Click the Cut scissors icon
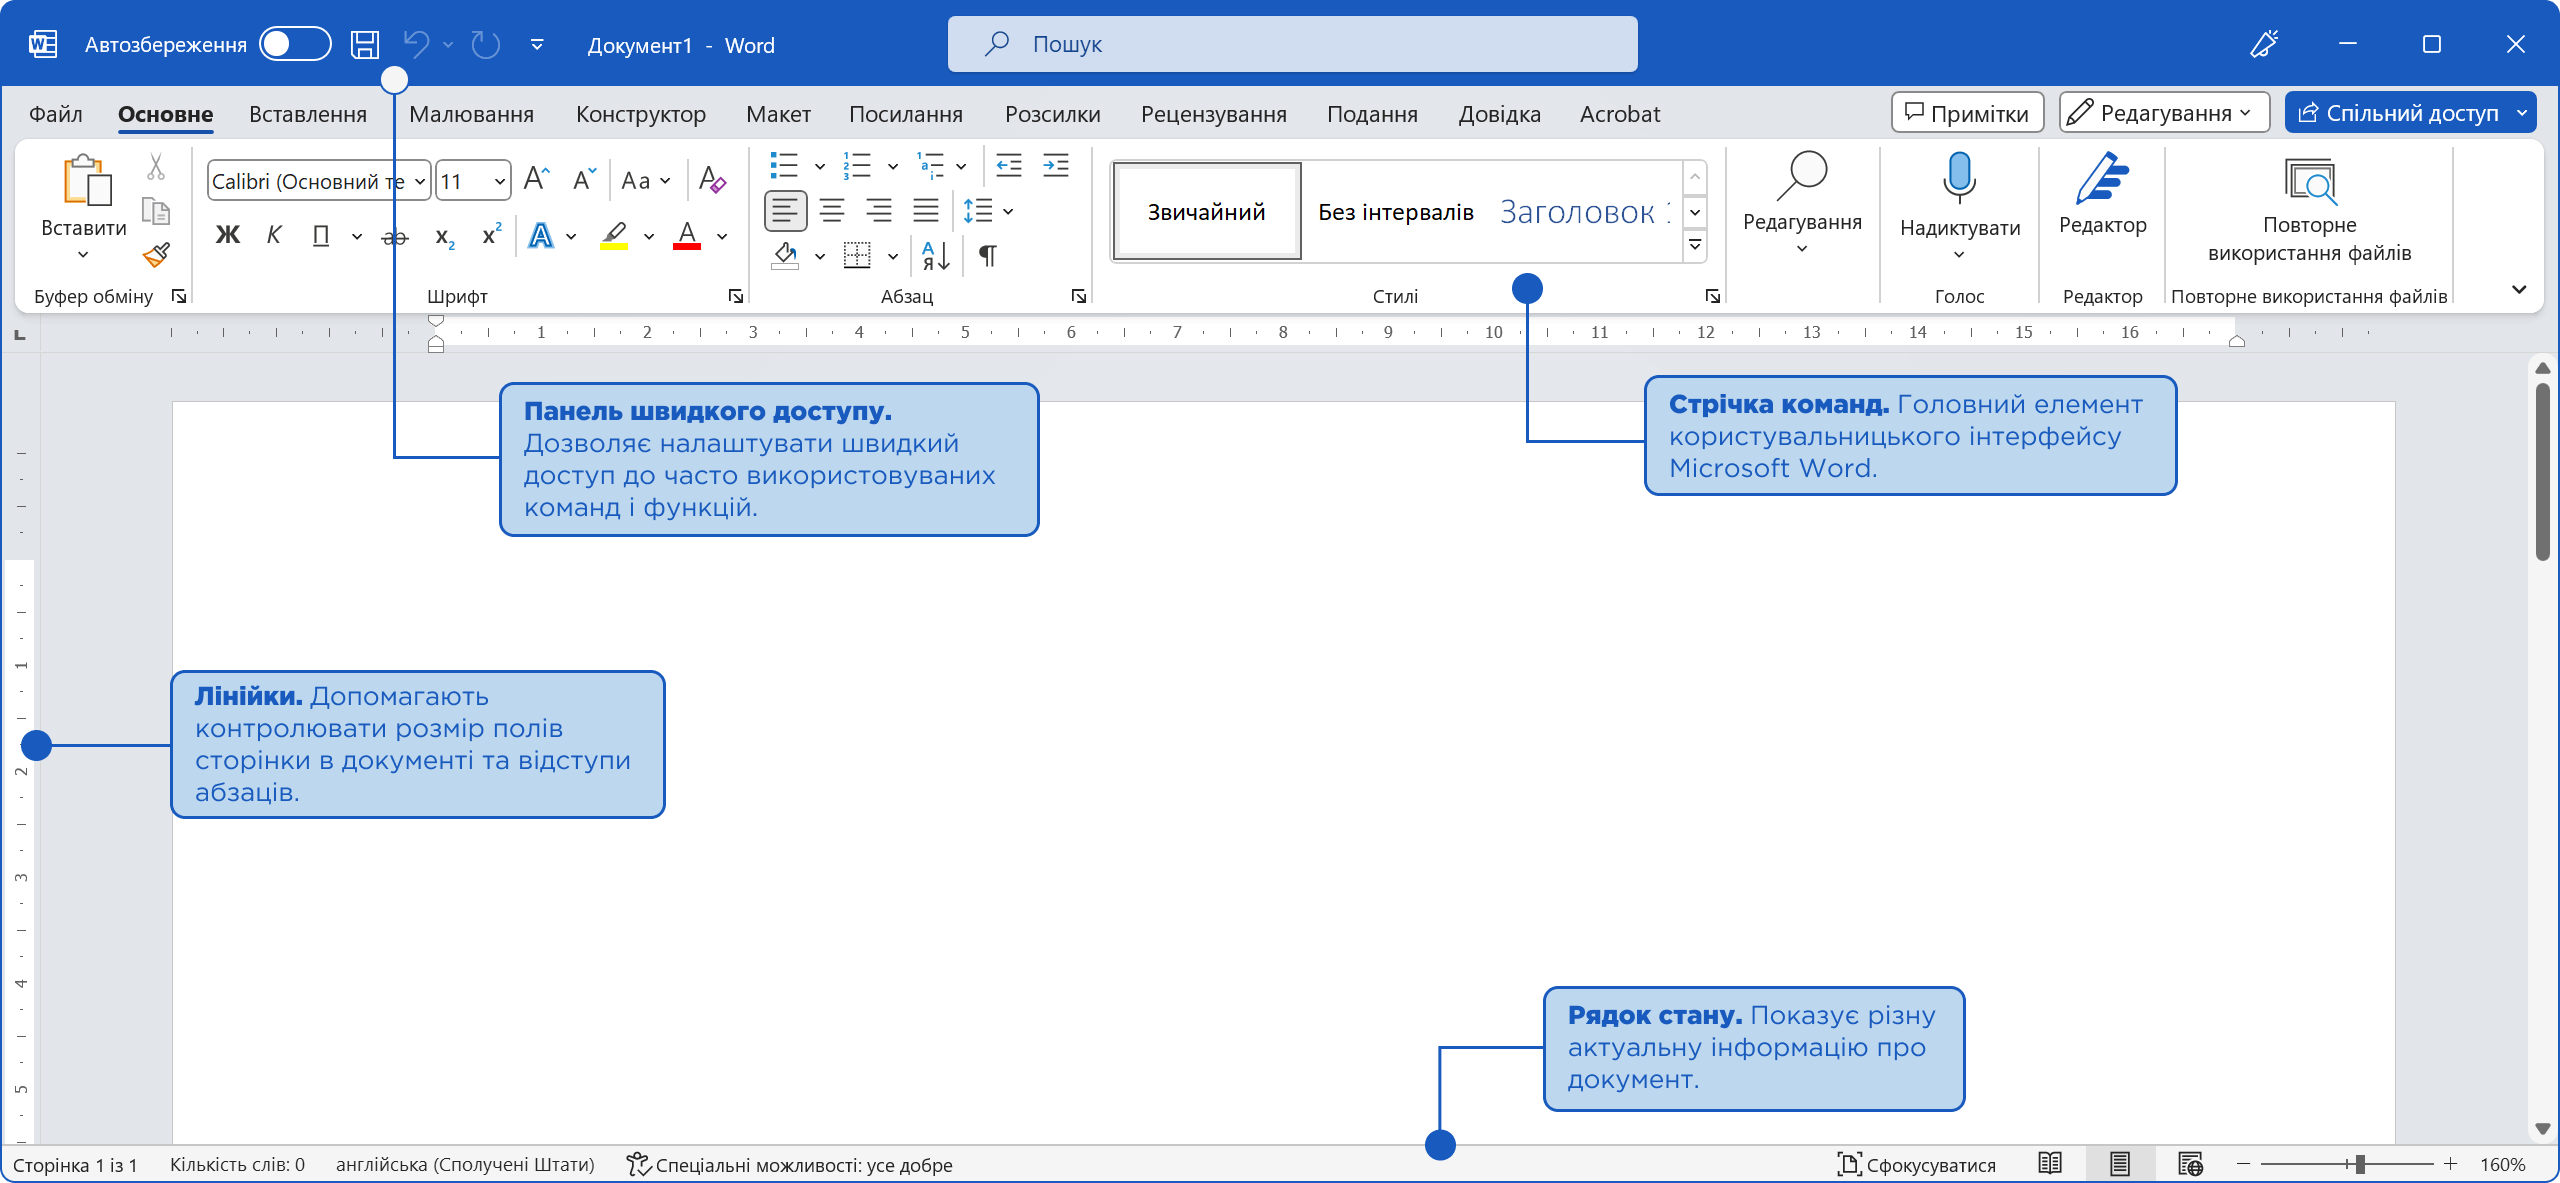 coord(155,167)
